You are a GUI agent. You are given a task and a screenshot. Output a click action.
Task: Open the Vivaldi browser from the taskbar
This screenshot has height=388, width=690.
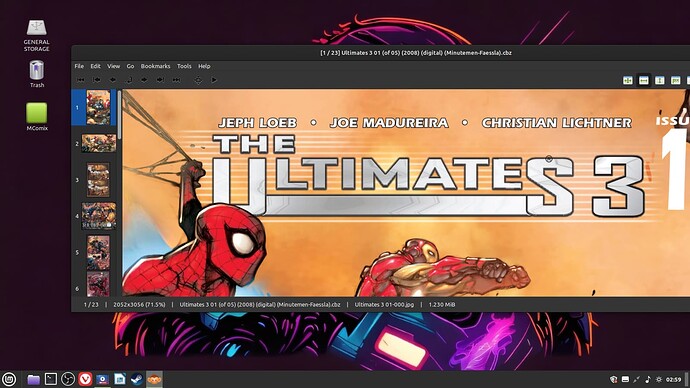[x=85, y=379]
